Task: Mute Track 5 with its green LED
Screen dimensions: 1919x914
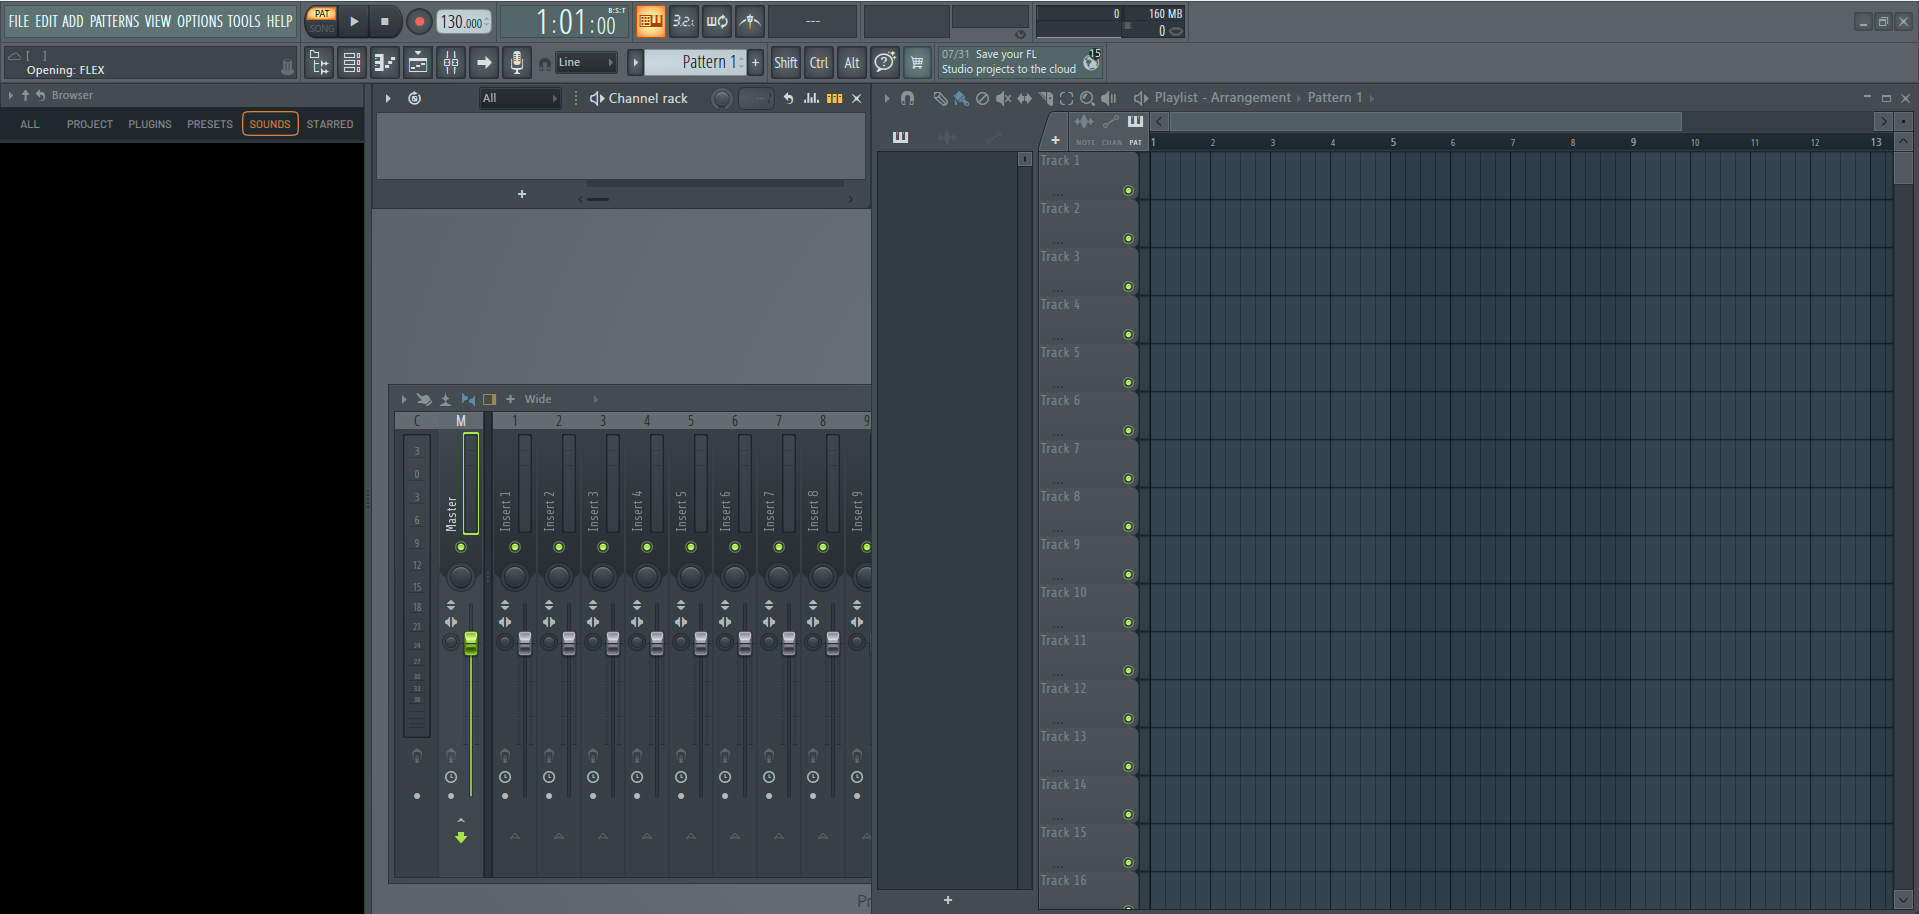Action: [1128, 382]
